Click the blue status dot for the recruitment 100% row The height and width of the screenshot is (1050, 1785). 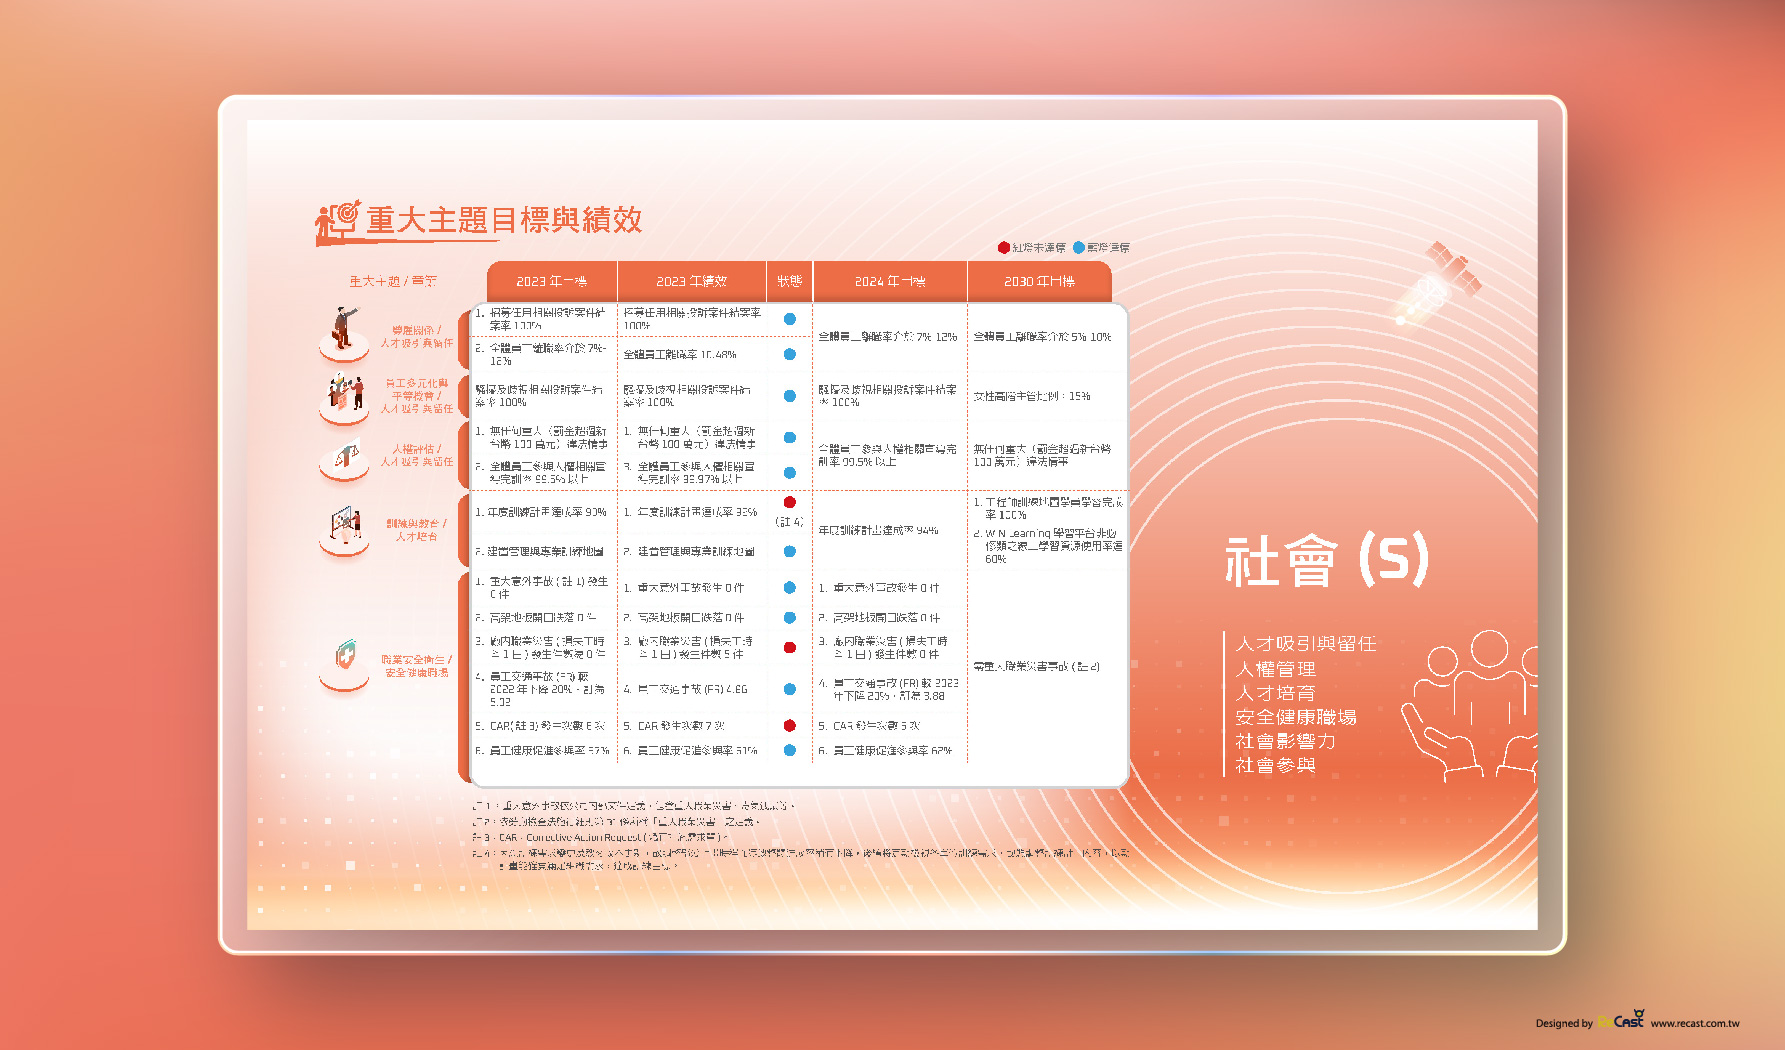click(x=790, y=319)
